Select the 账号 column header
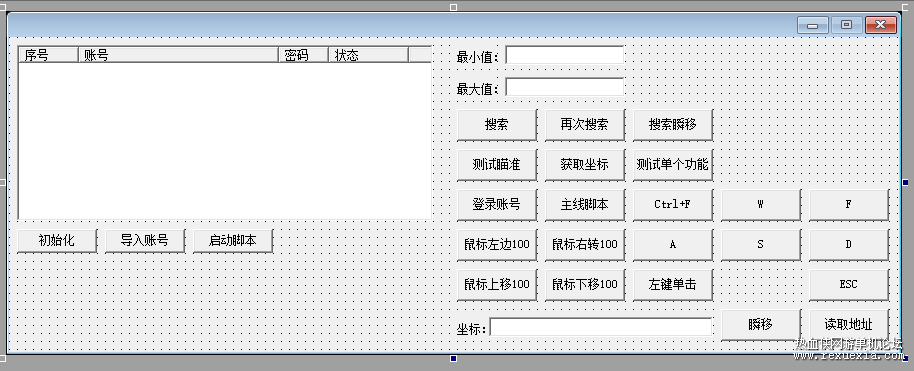Screen dimensions: 914x371 (x=178, y=55)
